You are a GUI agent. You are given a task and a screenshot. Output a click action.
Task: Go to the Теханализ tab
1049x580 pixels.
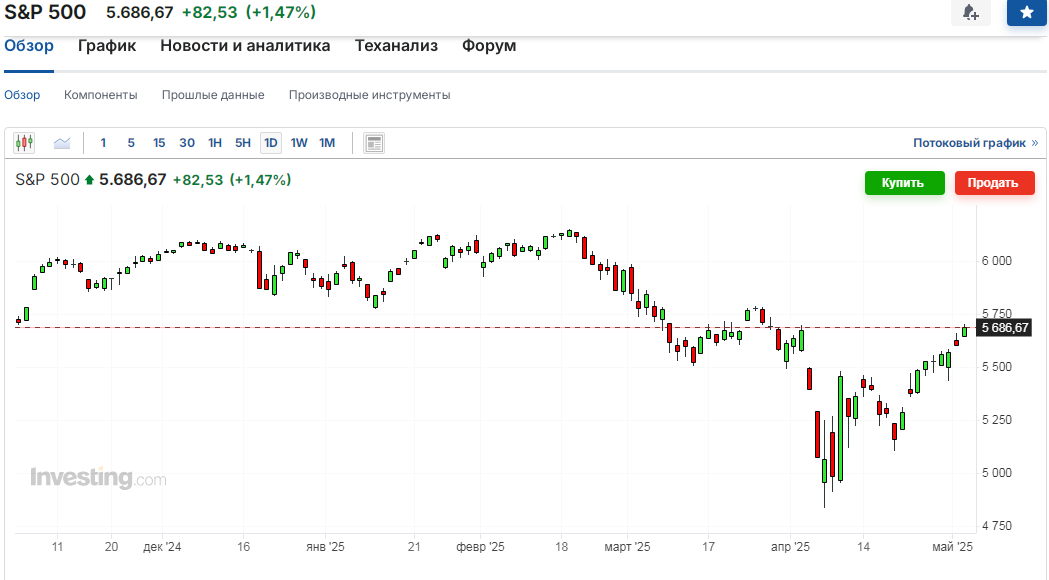tap(396, 45)
